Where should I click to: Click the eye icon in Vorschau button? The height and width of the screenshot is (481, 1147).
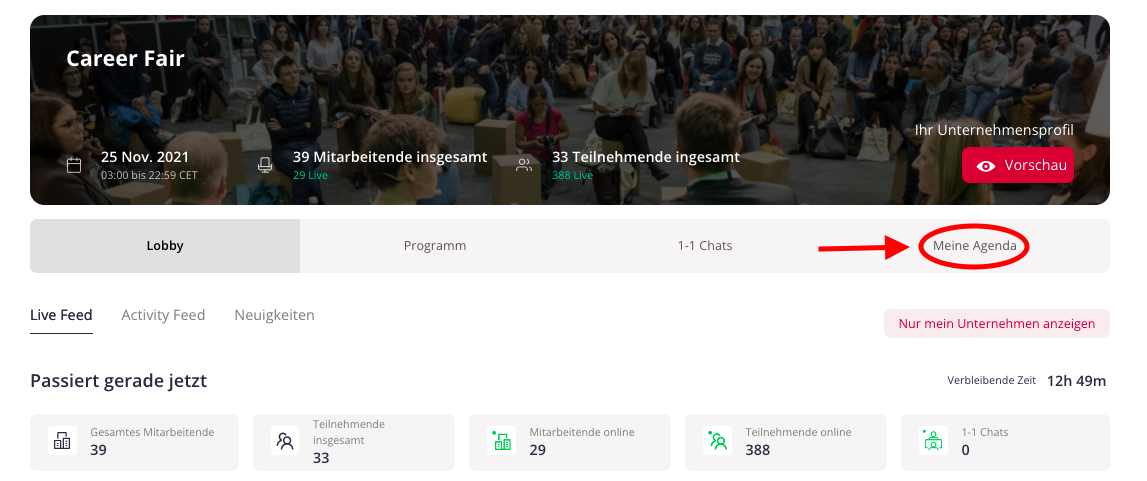coord(985,166)
